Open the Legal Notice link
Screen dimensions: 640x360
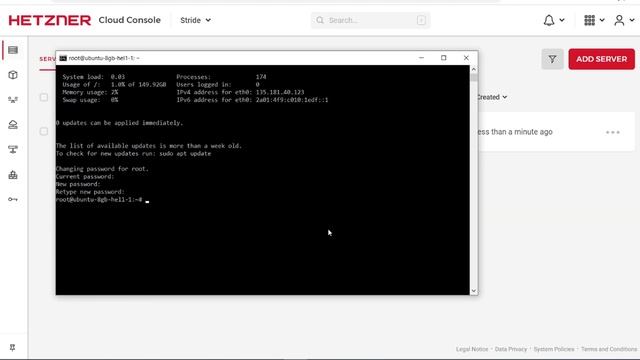pos(472,349)
